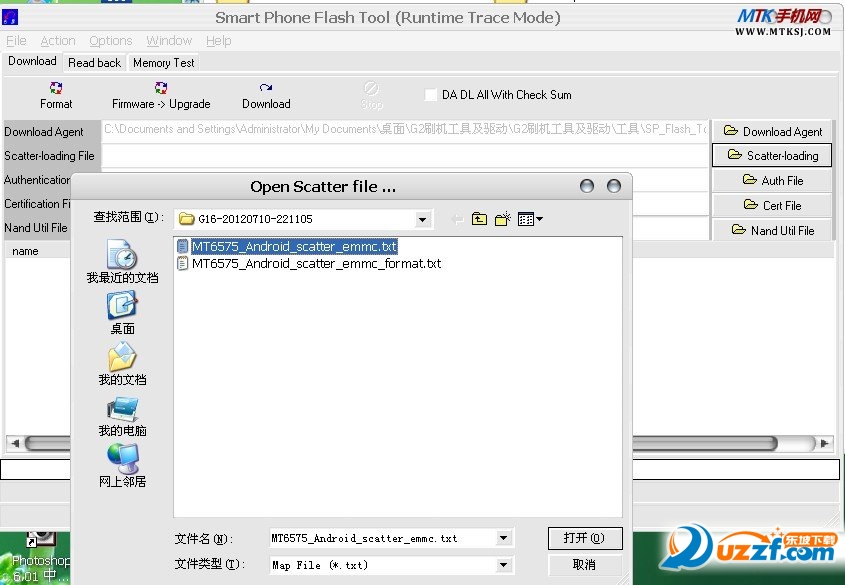Click the horizontal scrollbar right arrow
The width and height of the screenshot is (845, 585).
coord(824,443)
